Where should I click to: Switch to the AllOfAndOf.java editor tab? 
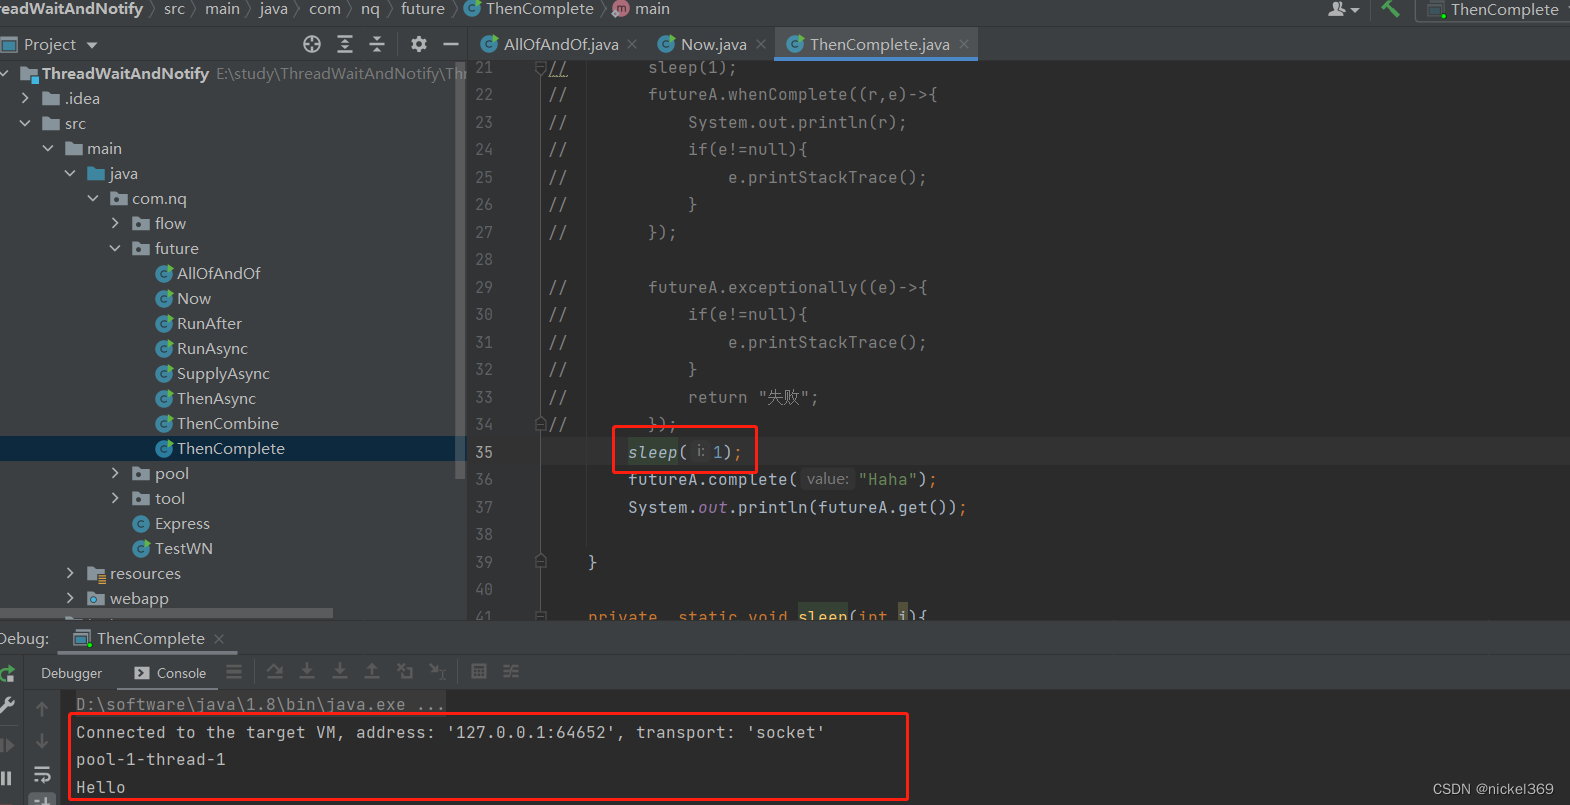[x=559, y=44]
